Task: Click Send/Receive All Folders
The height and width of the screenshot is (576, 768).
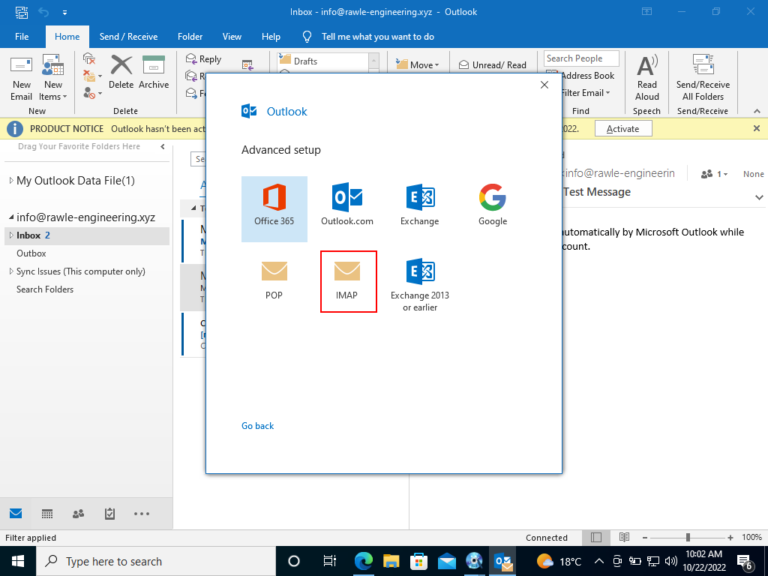Action: tap(703, 78)
